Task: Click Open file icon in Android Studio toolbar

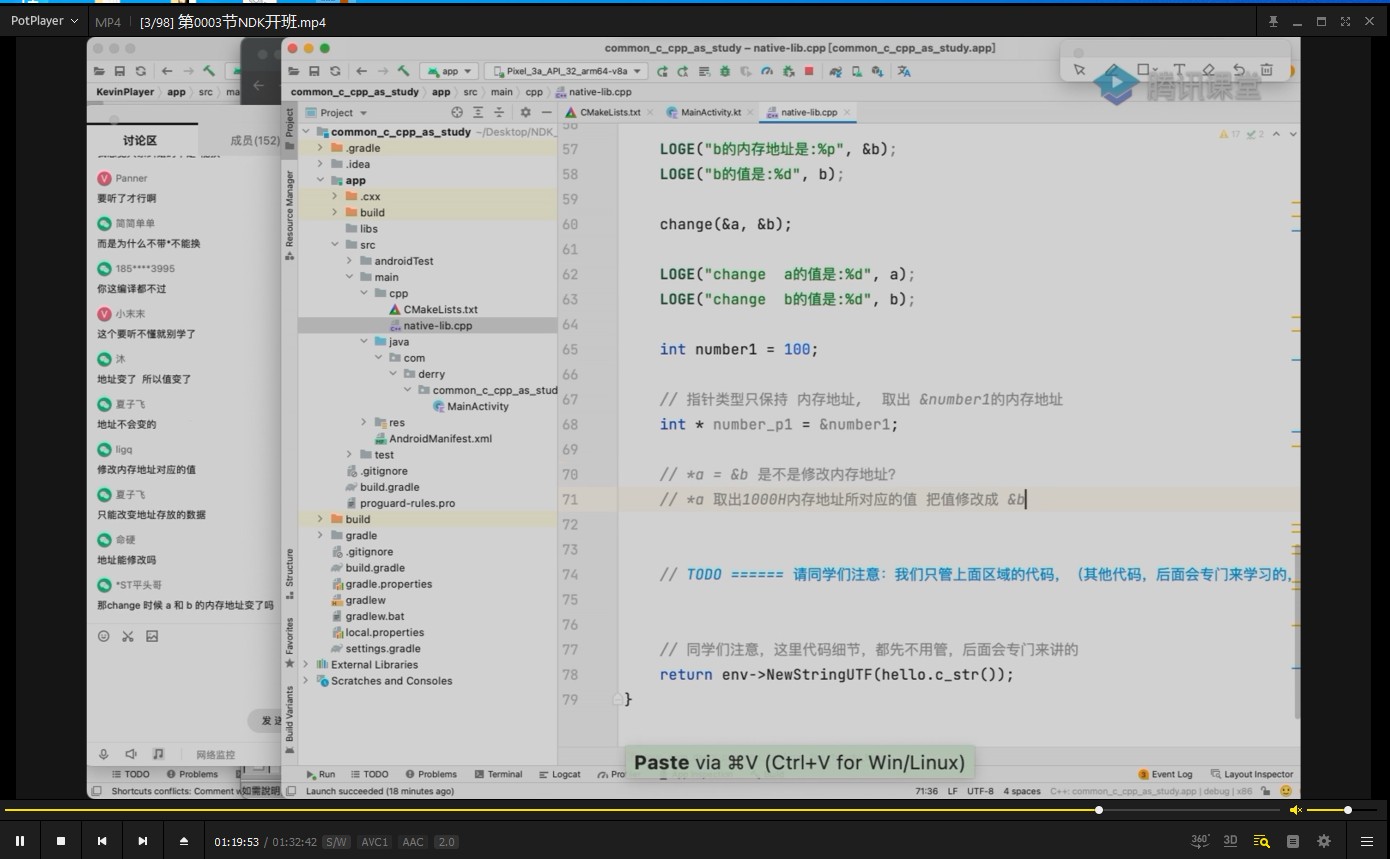Action: pos(293,71)
